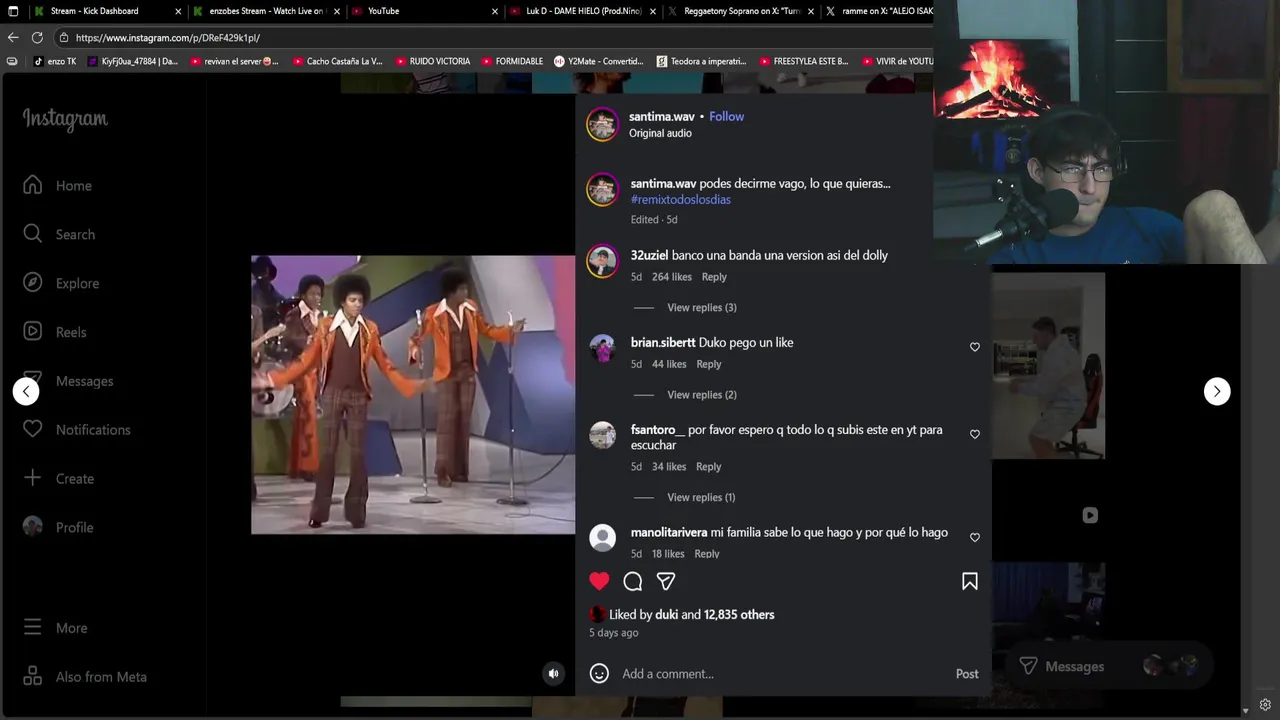This screenshot has height=720, width=1280.
Task: Open 32uziel's profile avatar
Action: click(x=602, y=261)
